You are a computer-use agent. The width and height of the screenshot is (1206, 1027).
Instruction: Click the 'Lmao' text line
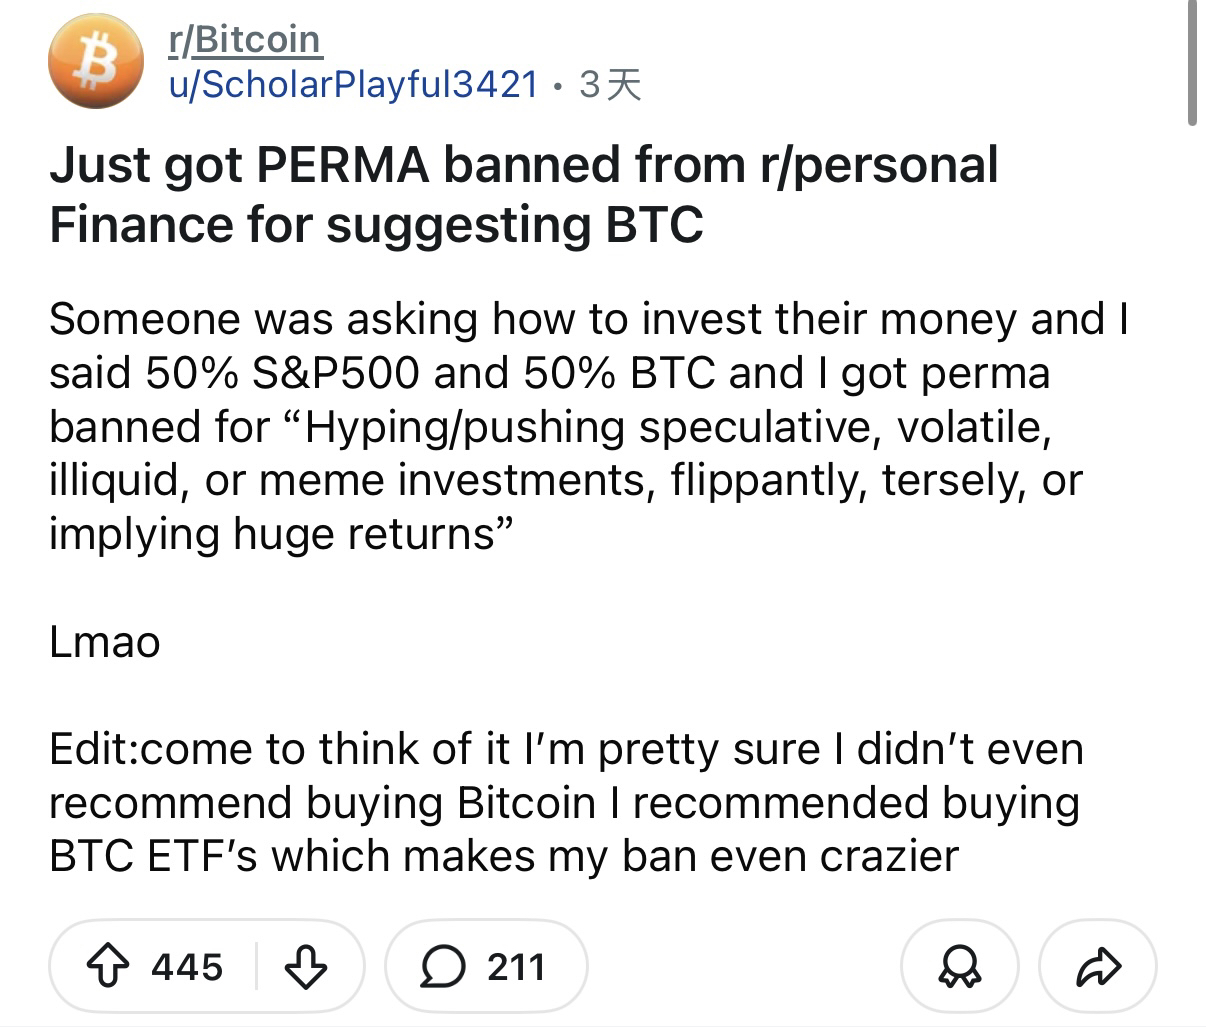[105, 641]
